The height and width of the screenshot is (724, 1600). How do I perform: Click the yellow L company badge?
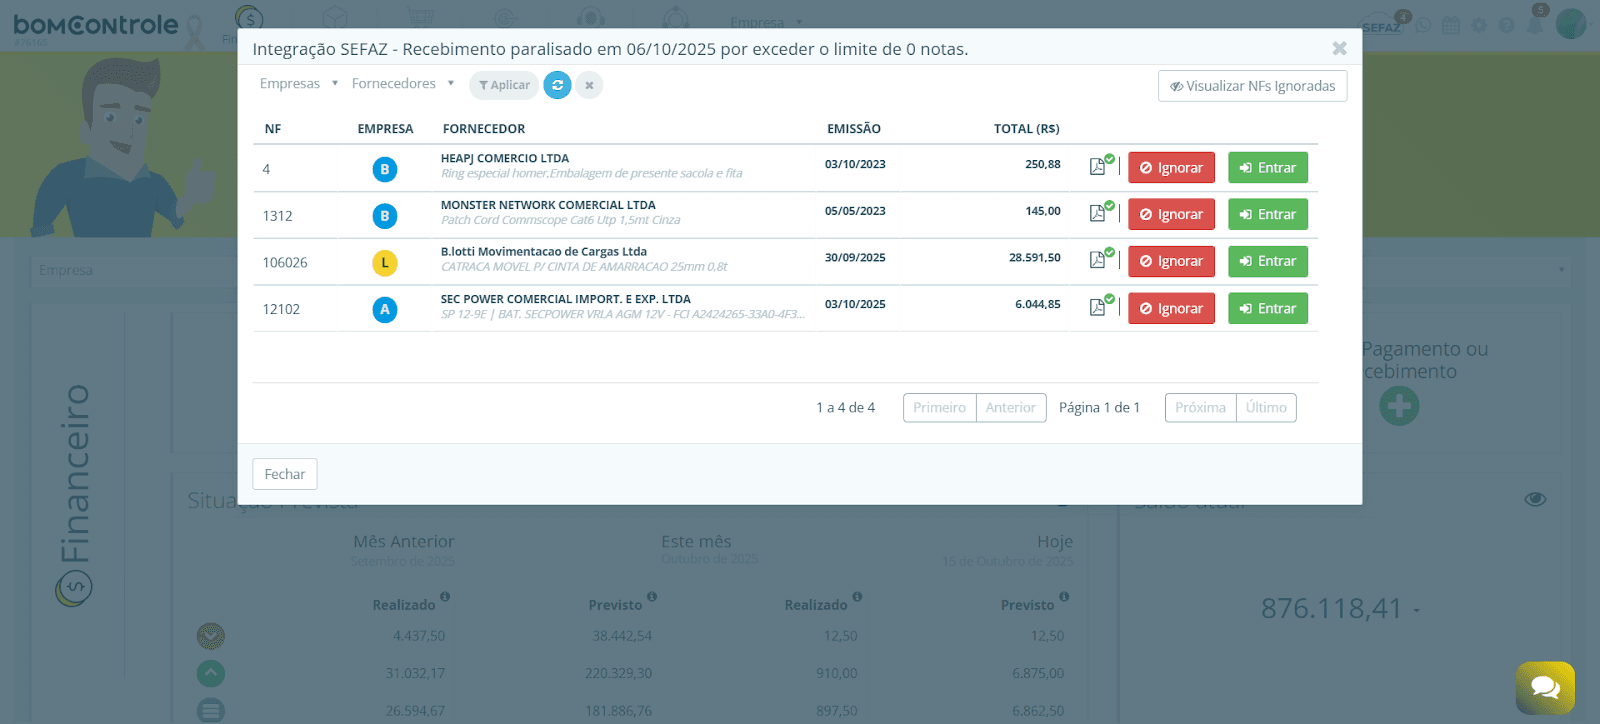385,263
